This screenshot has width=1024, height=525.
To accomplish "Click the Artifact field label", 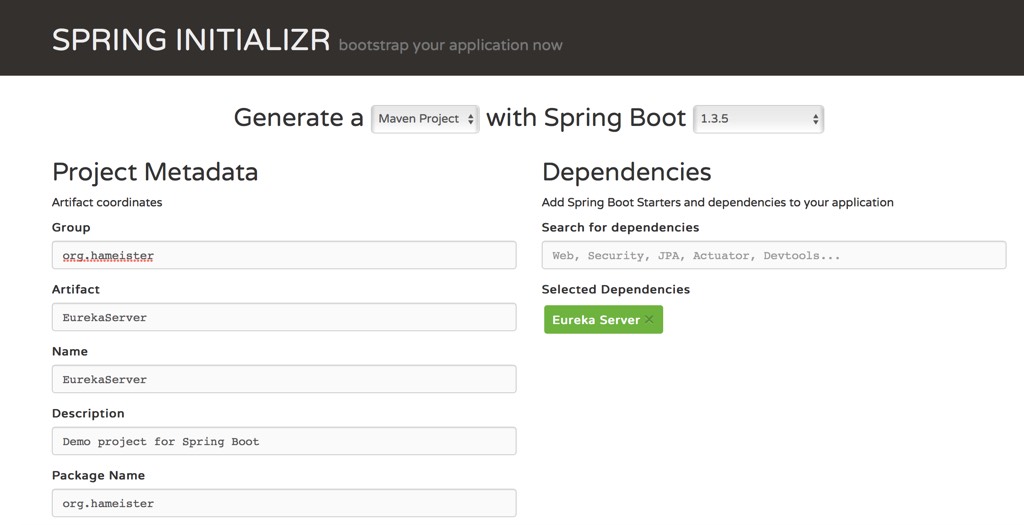I will click(76, 290).
